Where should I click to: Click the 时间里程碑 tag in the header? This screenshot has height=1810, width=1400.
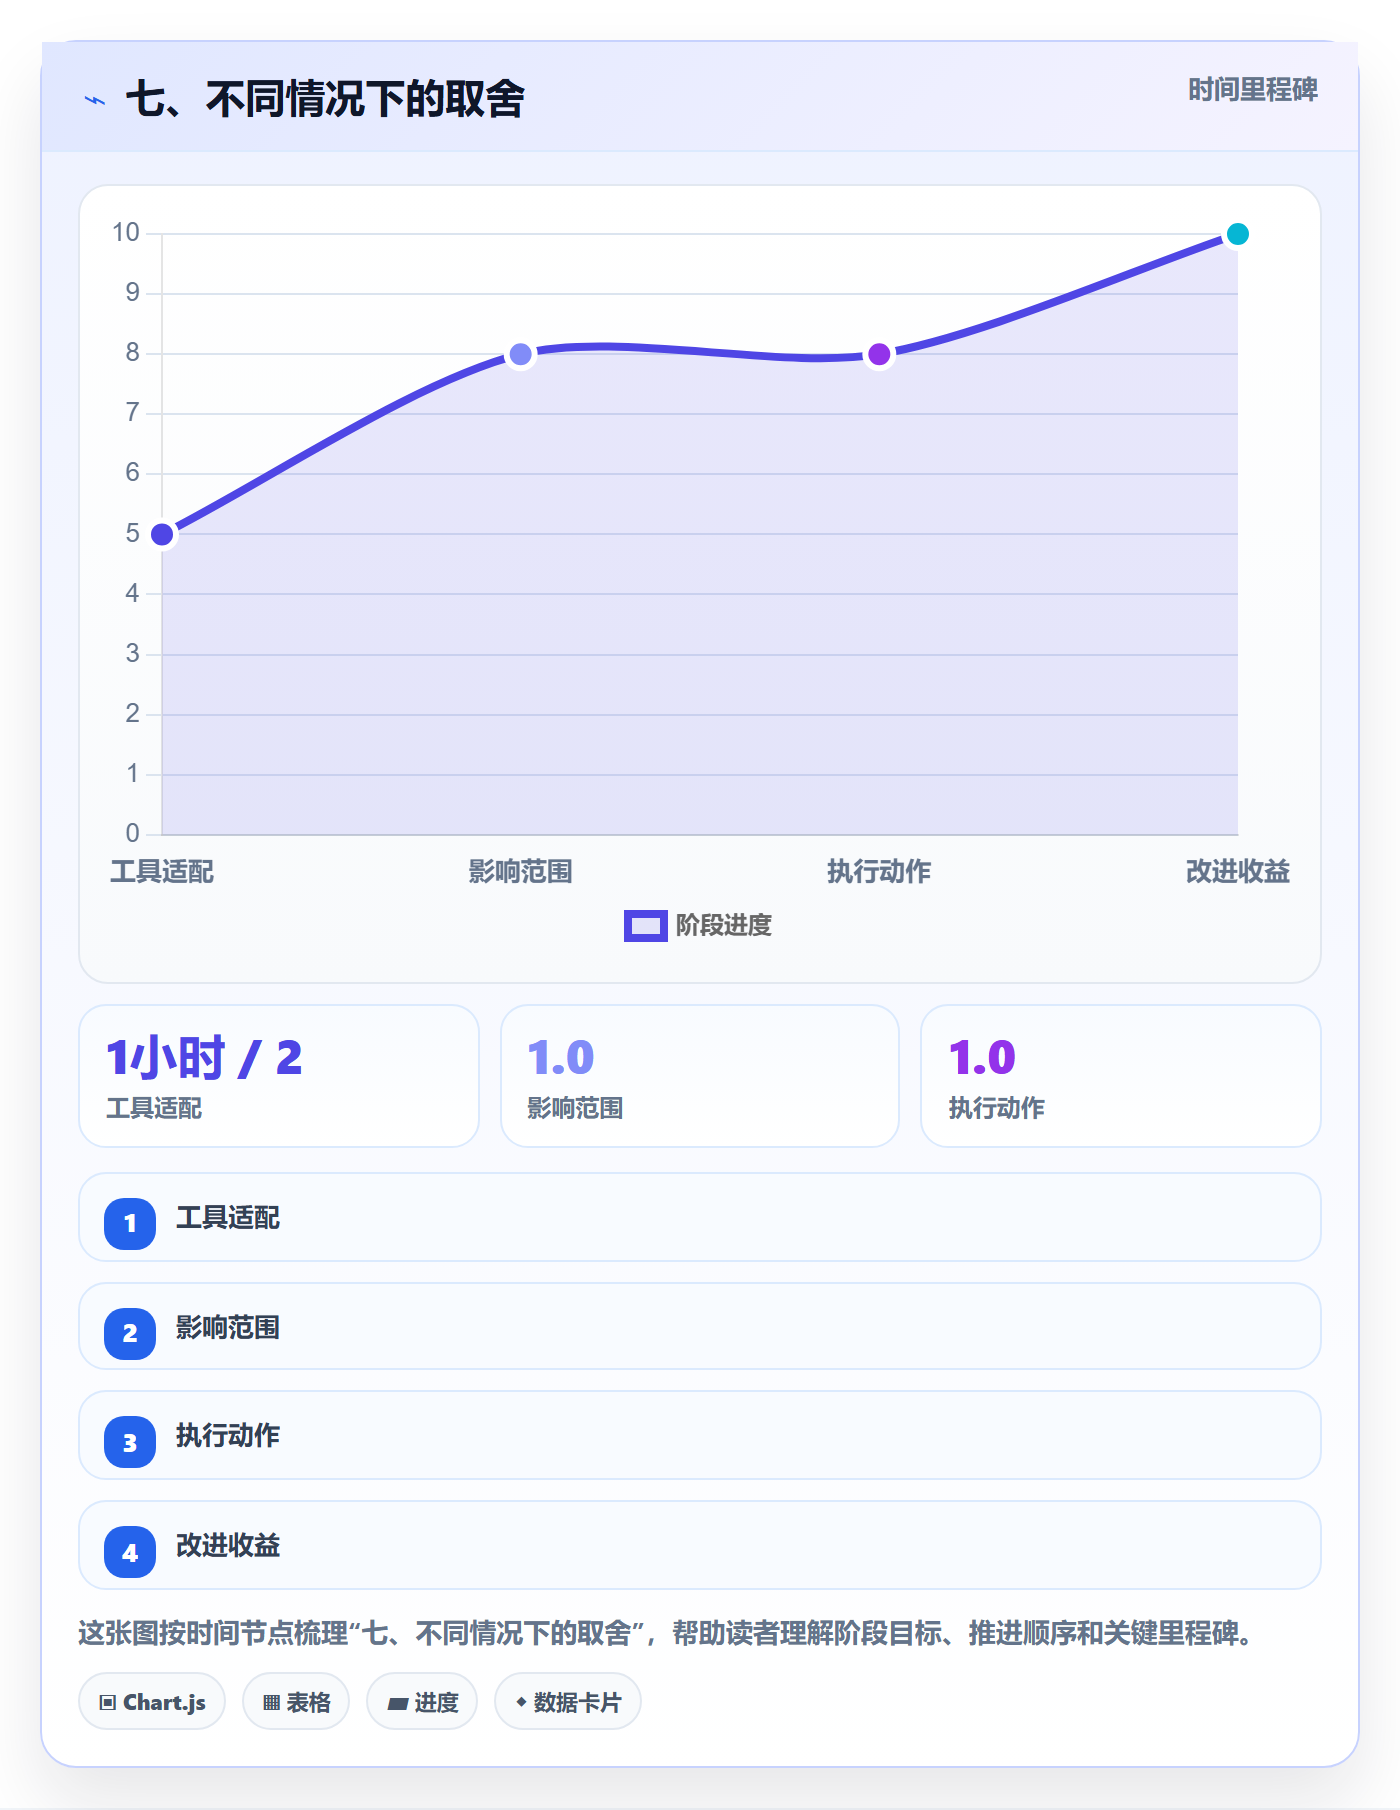coord(1253,90)
